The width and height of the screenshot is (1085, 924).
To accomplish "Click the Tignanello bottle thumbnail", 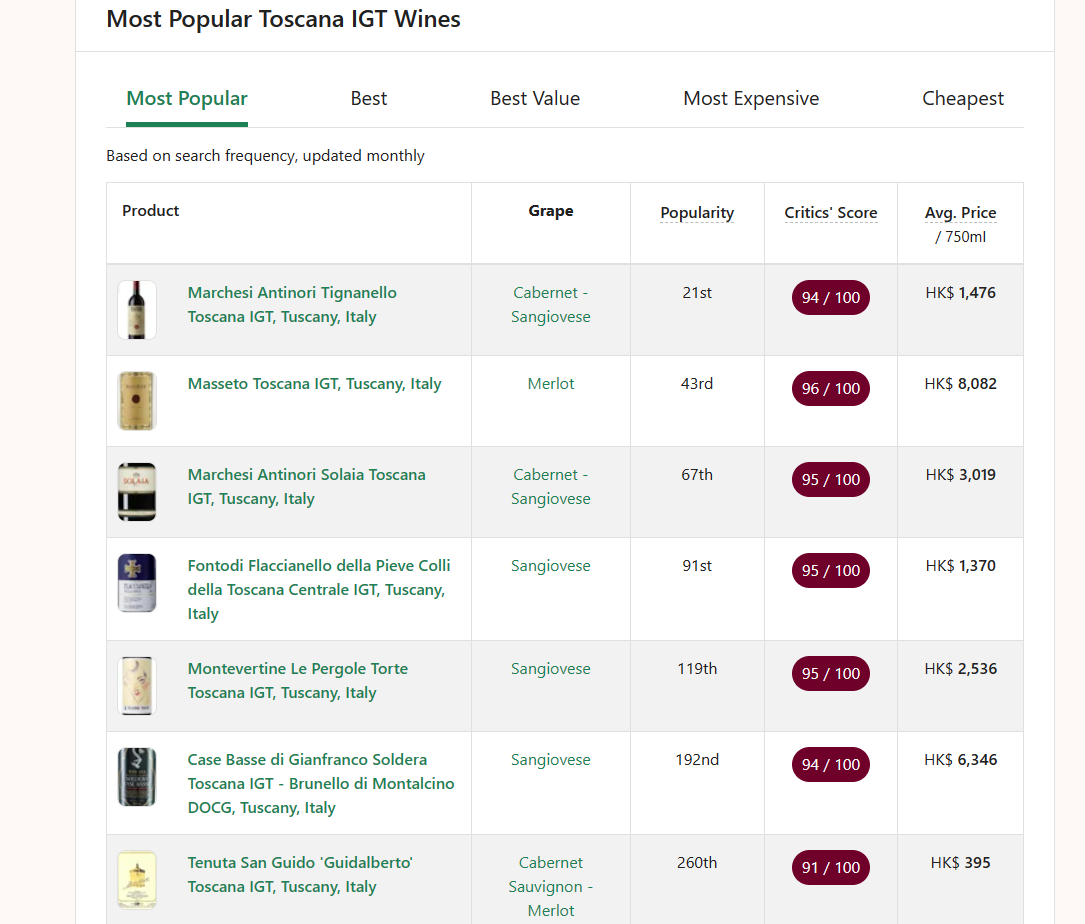I will [x=137, y=310].
